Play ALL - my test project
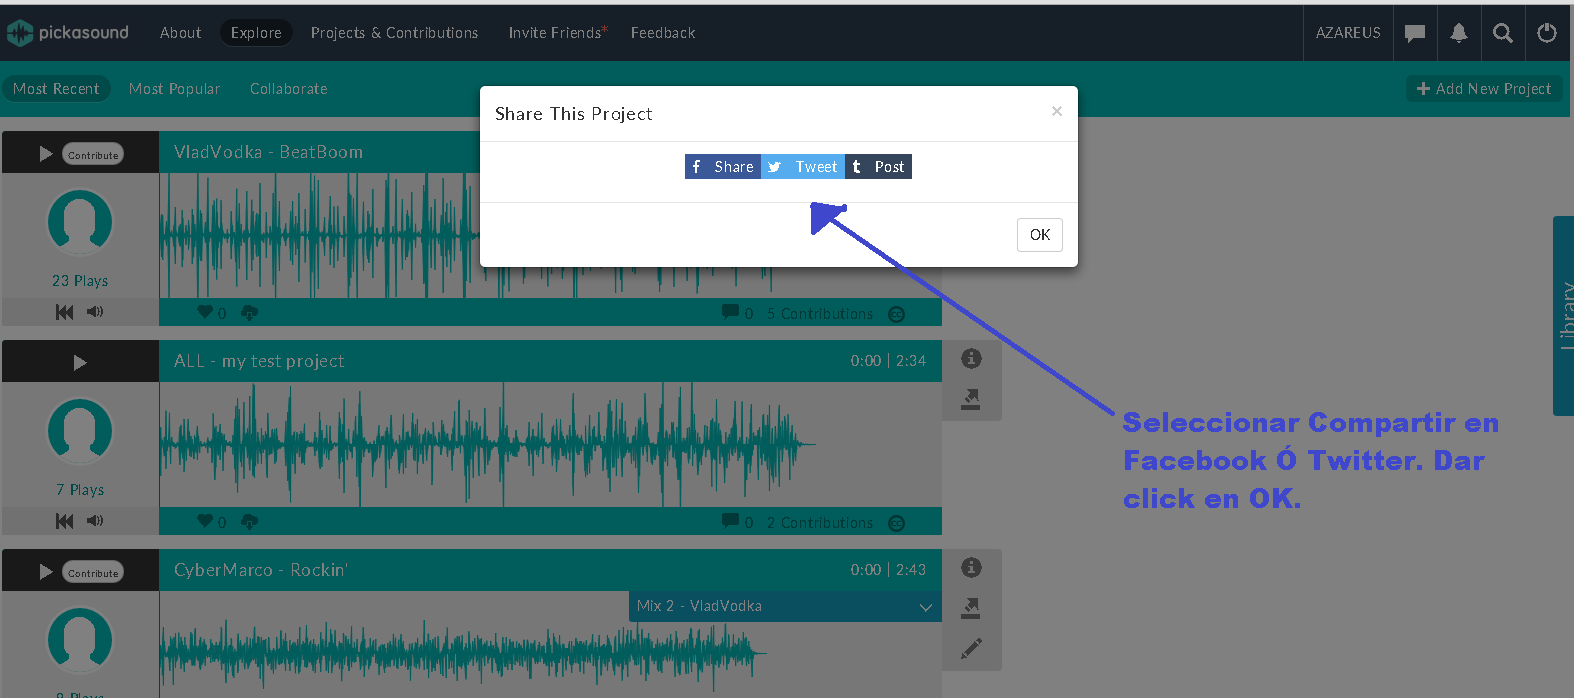Screen dimensions: 1574x698 point(80,362)
